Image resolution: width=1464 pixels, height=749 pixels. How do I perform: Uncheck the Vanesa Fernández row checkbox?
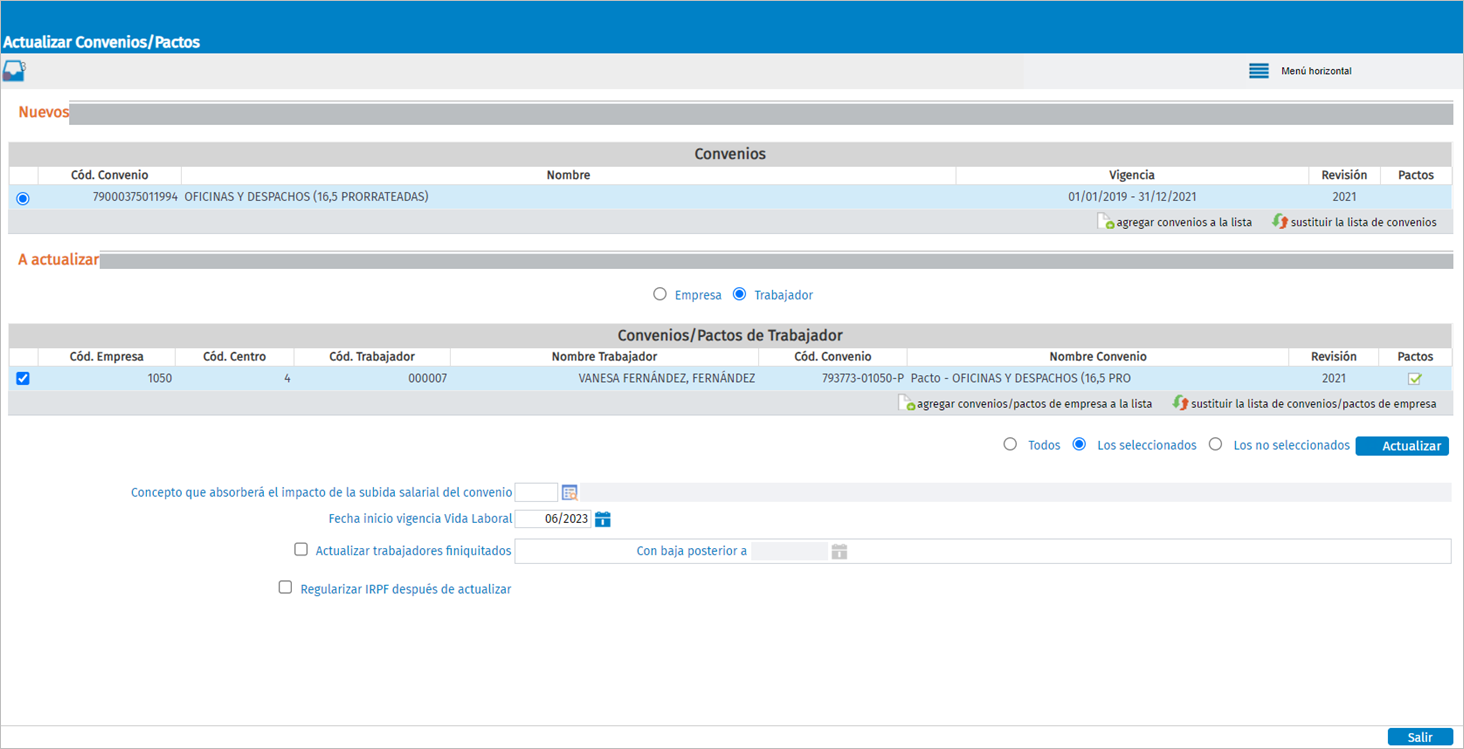click(23, 378)
